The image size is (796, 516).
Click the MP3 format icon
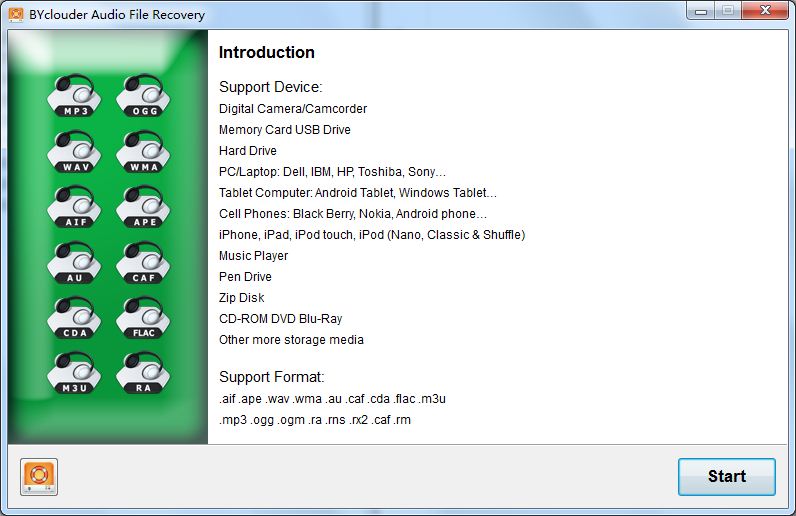click(x=74, y=96)
